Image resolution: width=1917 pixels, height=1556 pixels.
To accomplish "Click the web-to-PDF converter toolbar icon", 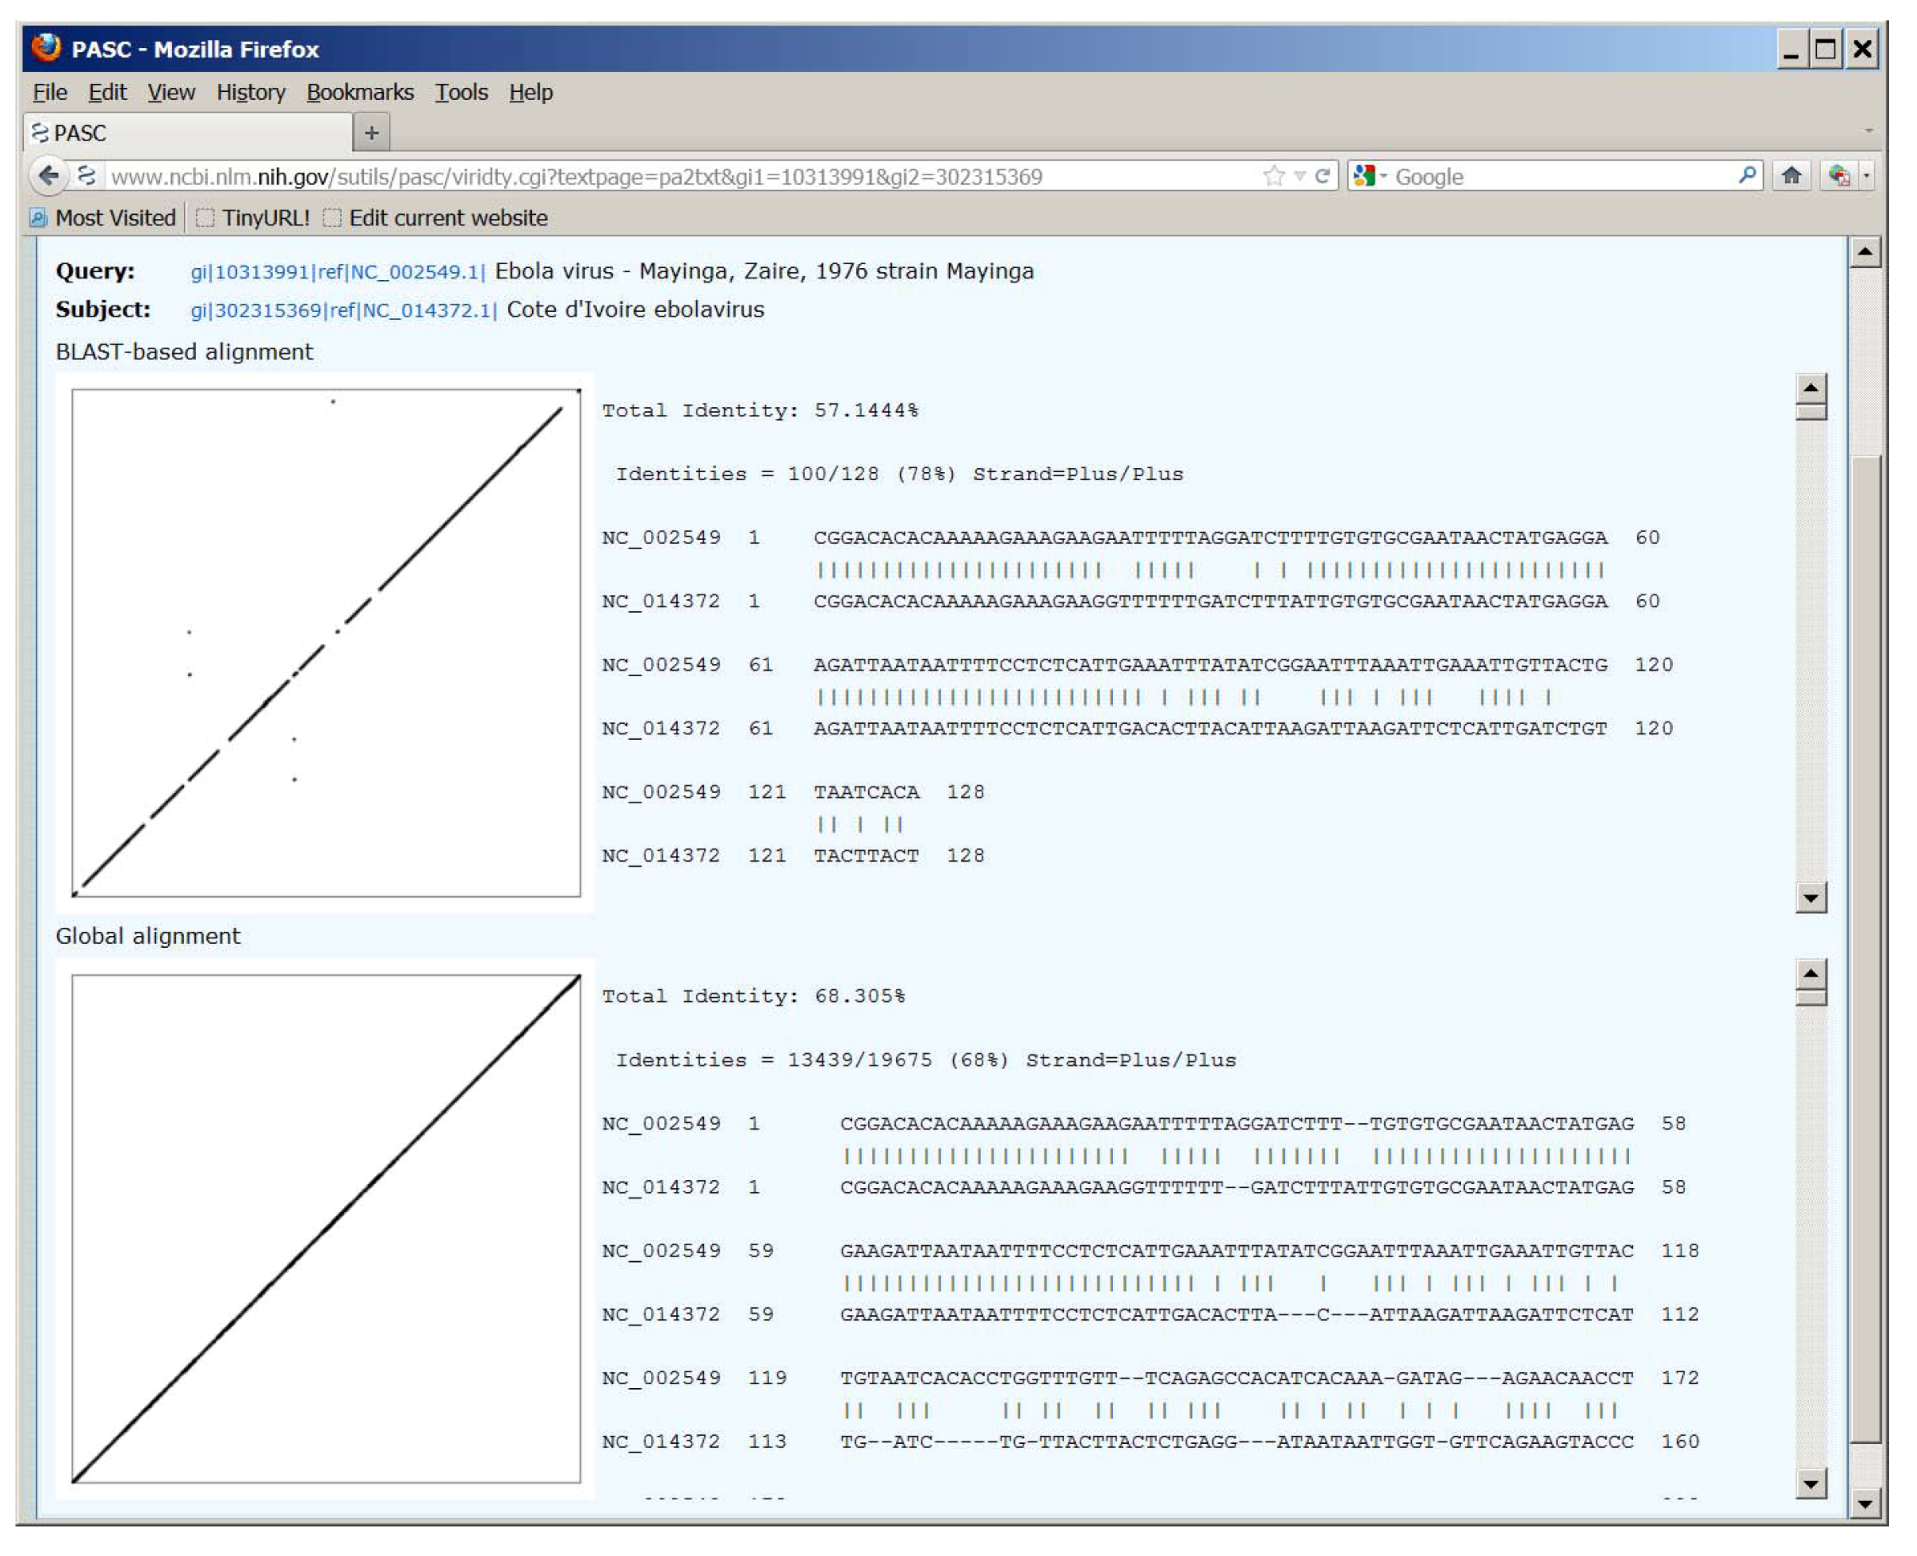I will point(1838,176).
